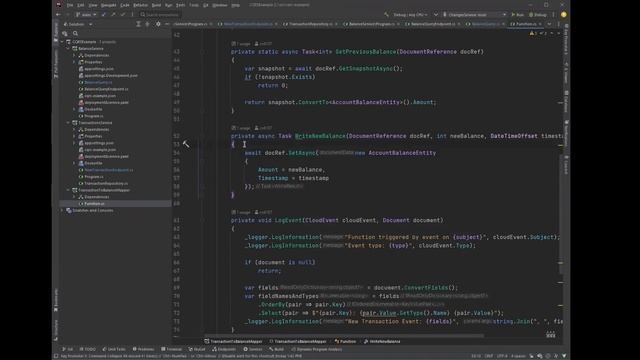
Task: Open the Git menu
Action: (x=206, y=5)
